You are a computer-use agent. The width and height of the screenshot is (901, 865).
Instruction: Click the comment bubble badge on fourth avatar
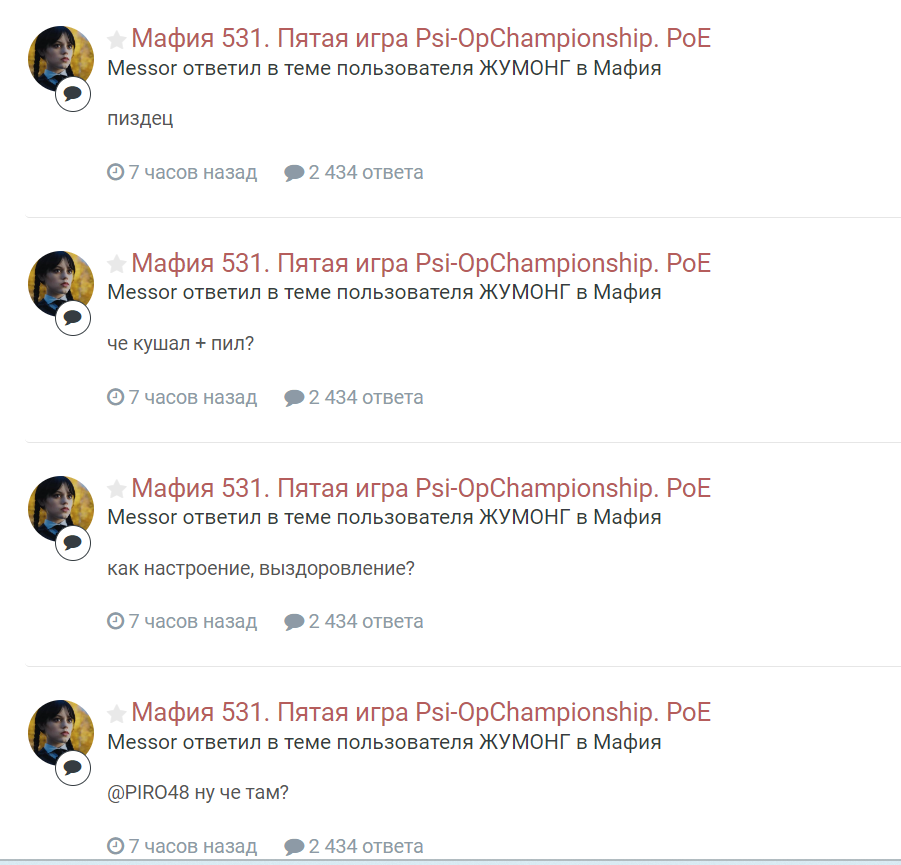73,767
